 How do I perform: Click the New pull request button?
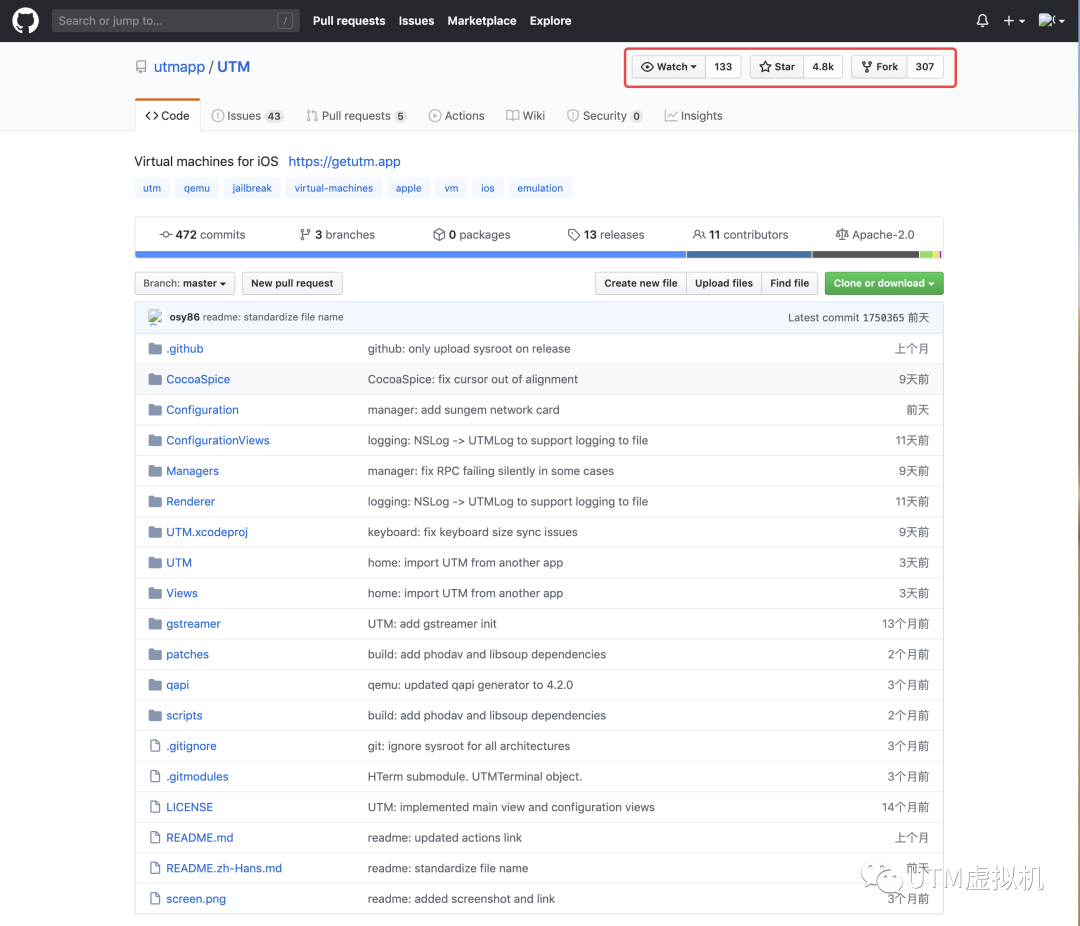coord(292,283)
